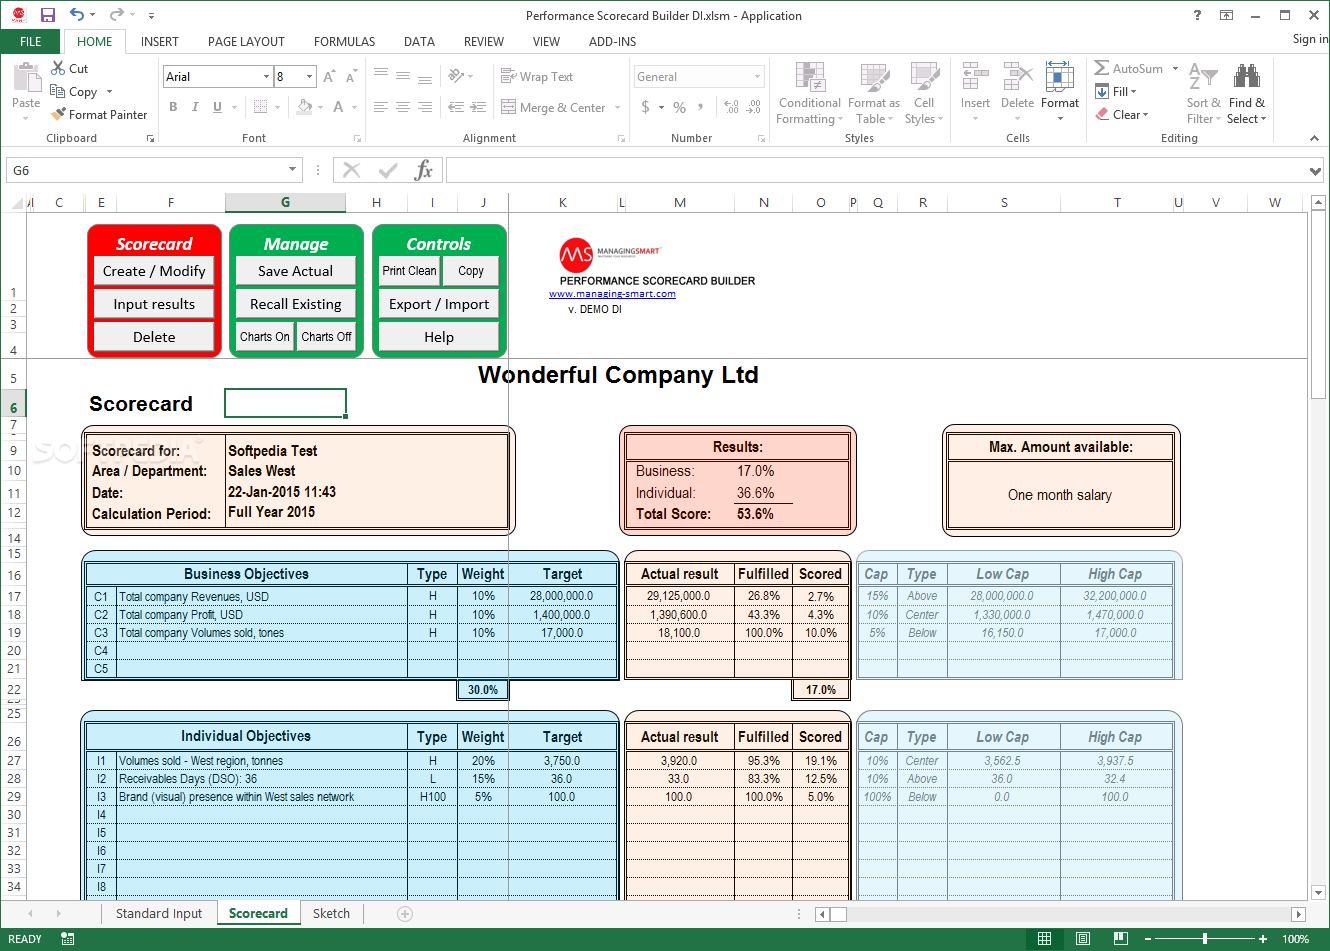Click Merge & Center
1330x951 pixels.
click(553, 107)
